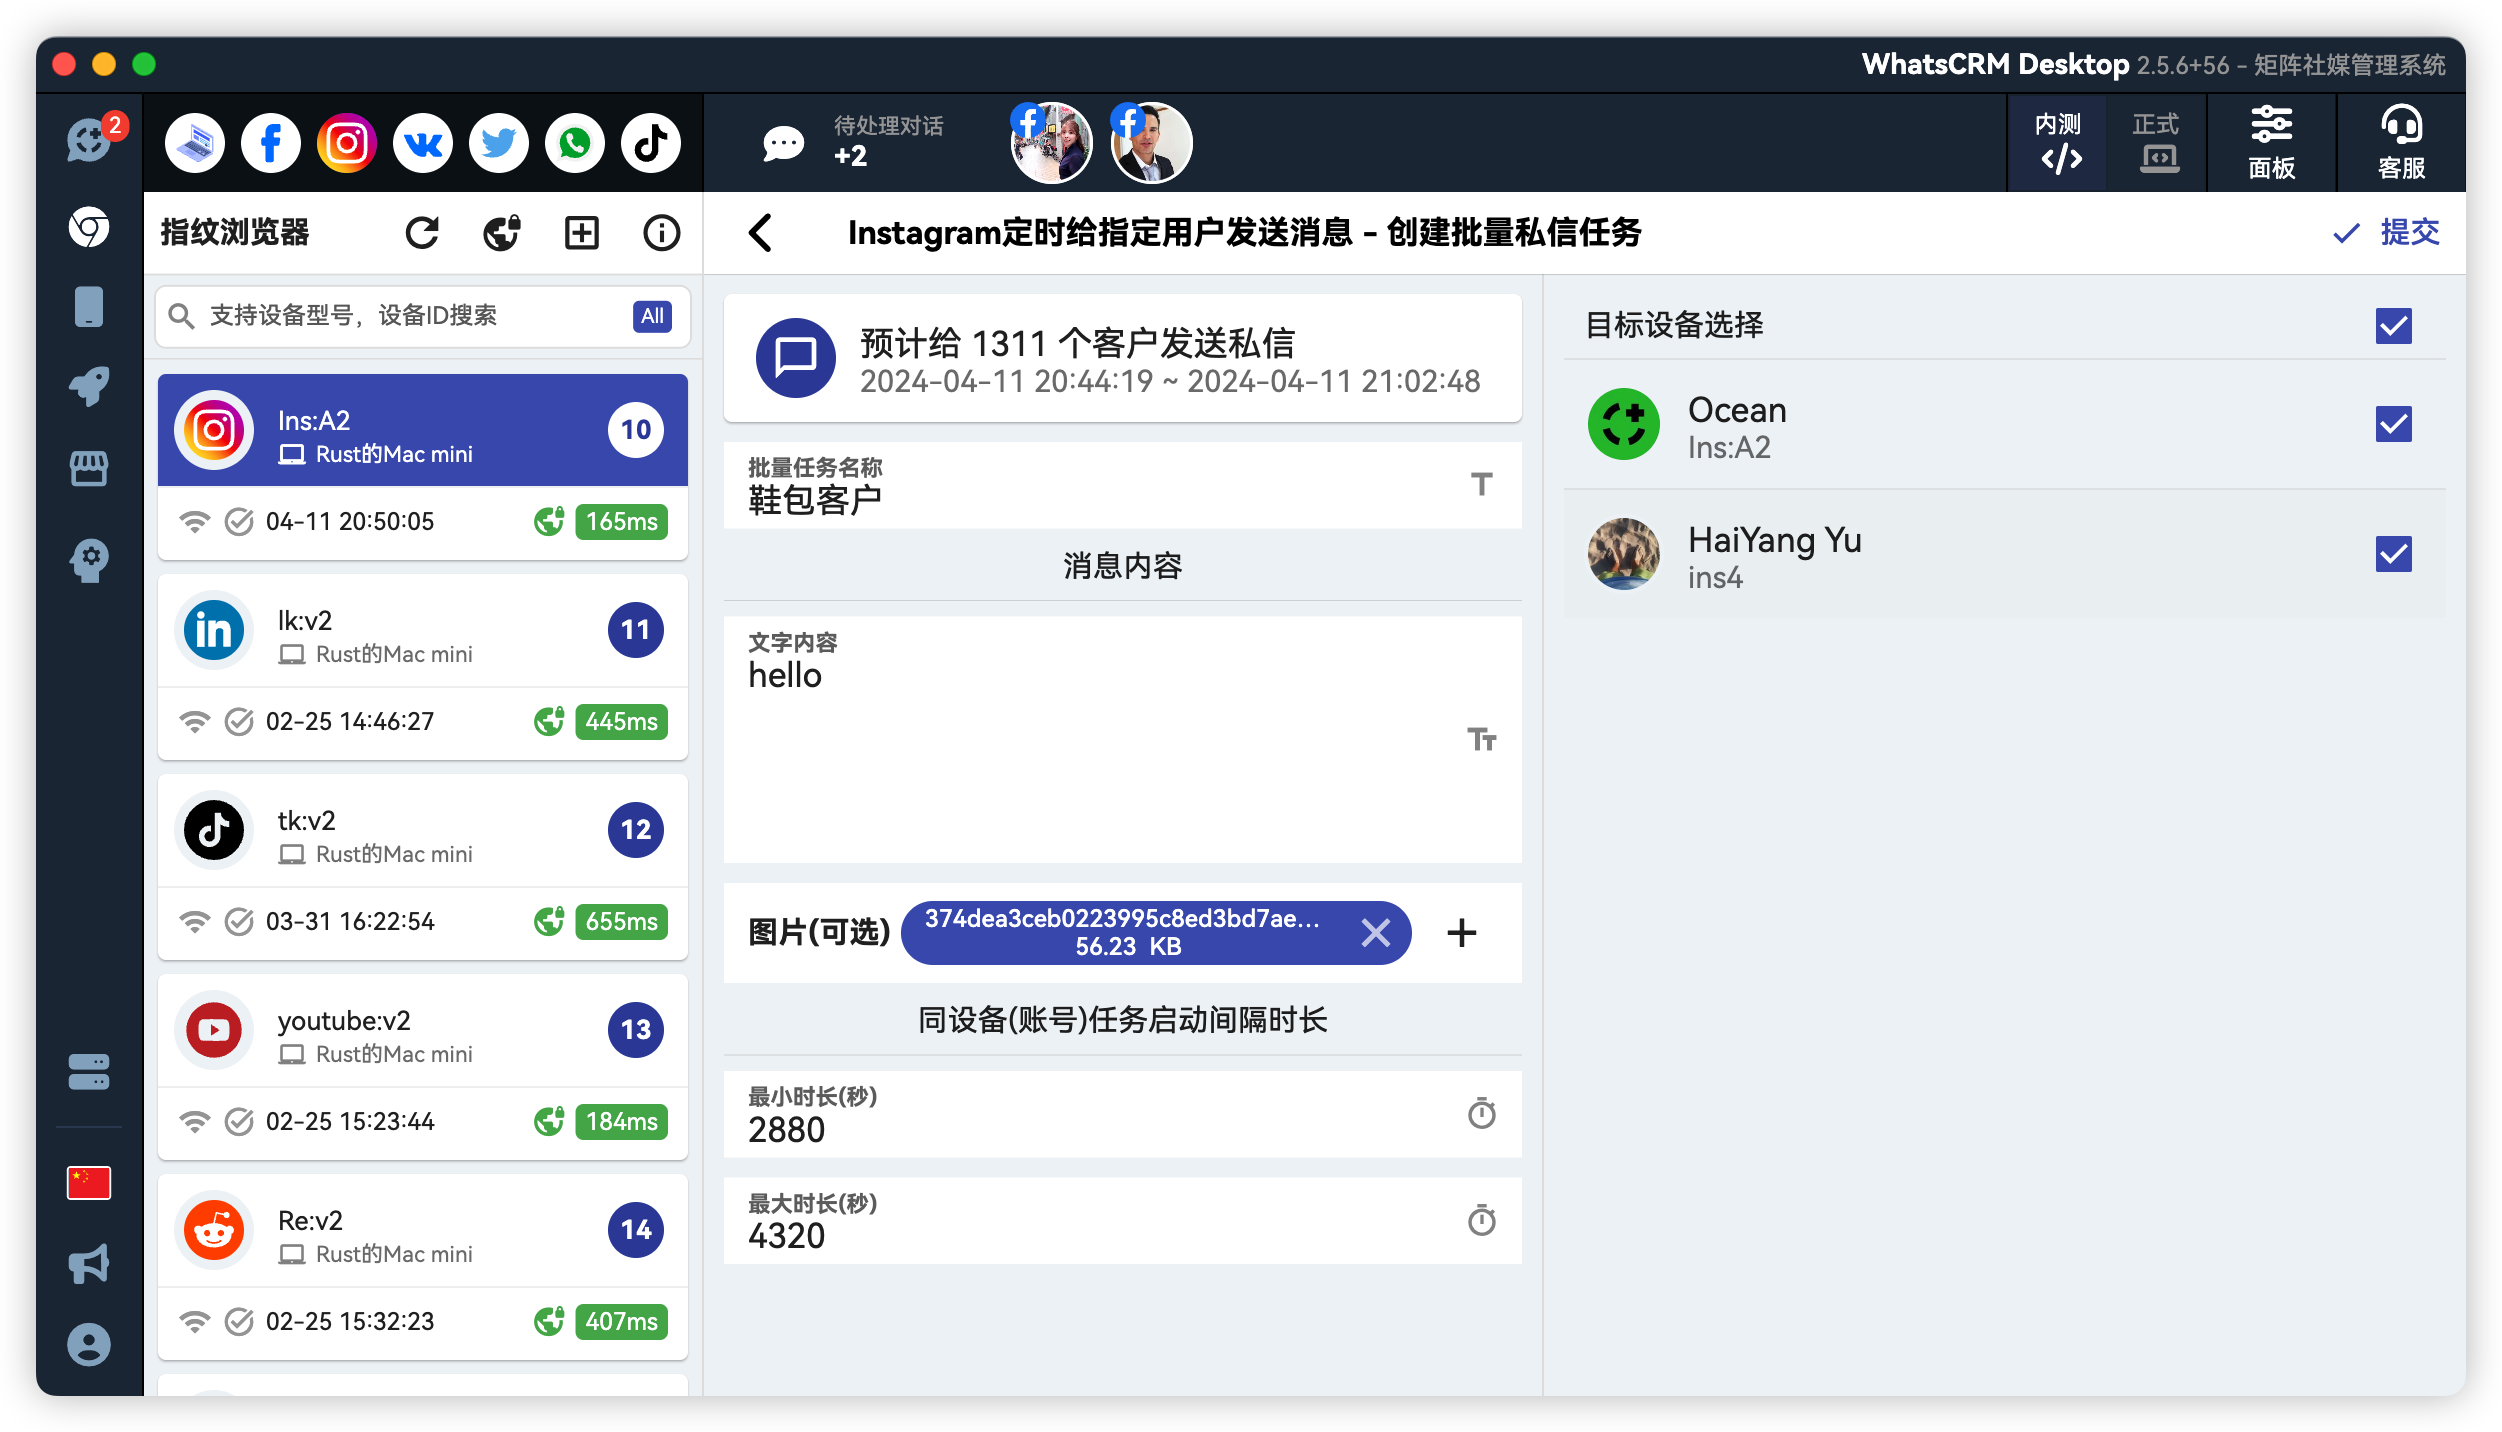Click the WhatsApp channel icon
This screenshot has width=2502, height=1432.
point(575,142)
